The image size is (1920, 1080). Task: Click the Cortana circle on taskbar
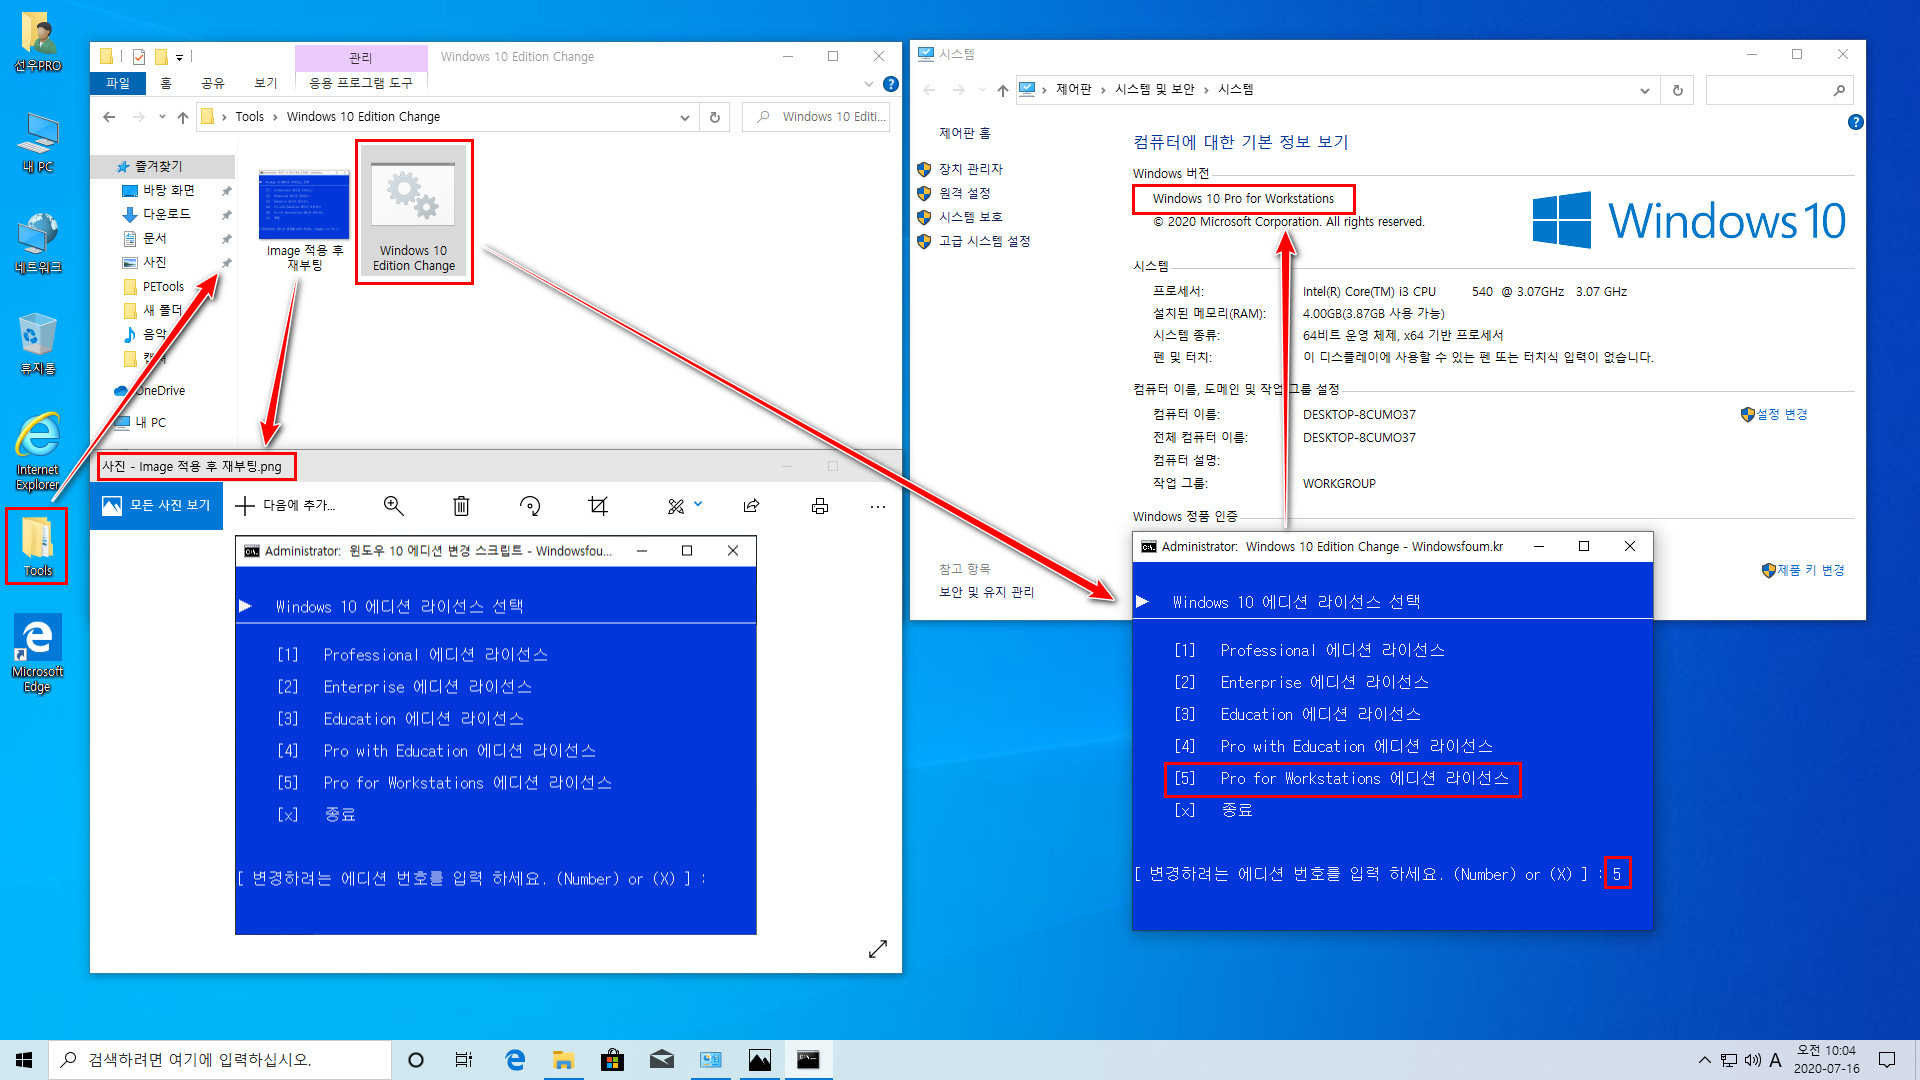point(416,1060)
